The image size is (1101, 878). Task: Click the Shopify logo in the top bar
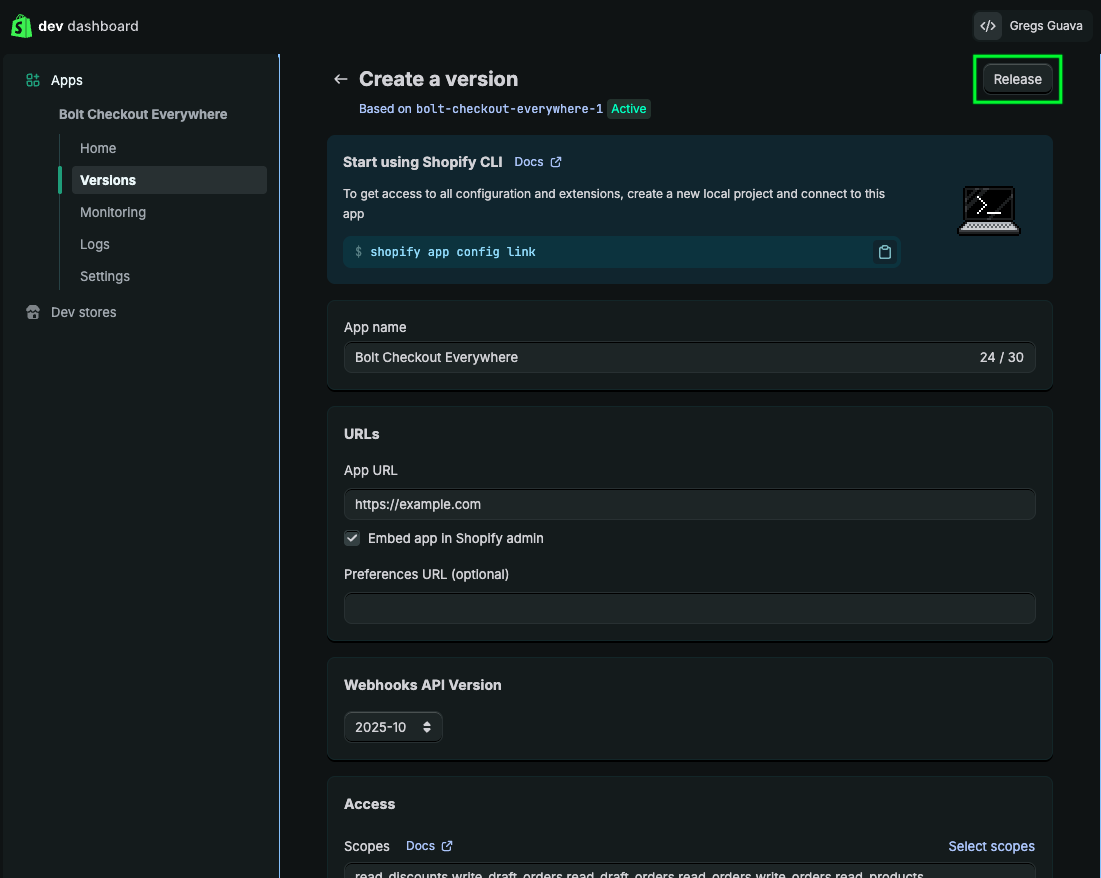pos(21,25)
